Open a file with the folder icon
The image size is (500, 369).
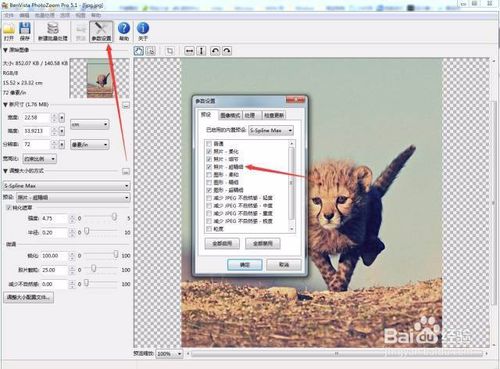[x=9, y=32]
